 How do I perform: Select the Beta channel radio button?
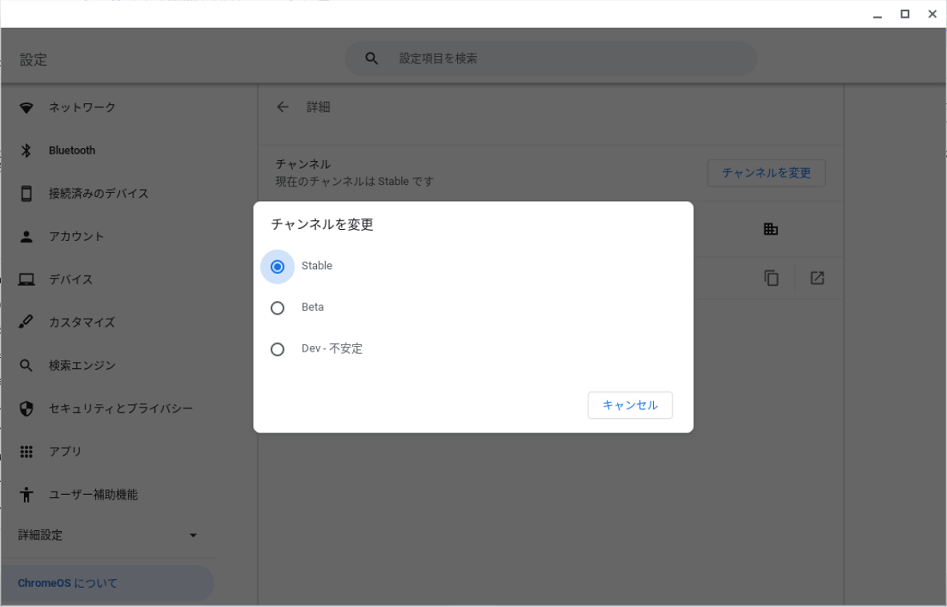click(277, 308)
